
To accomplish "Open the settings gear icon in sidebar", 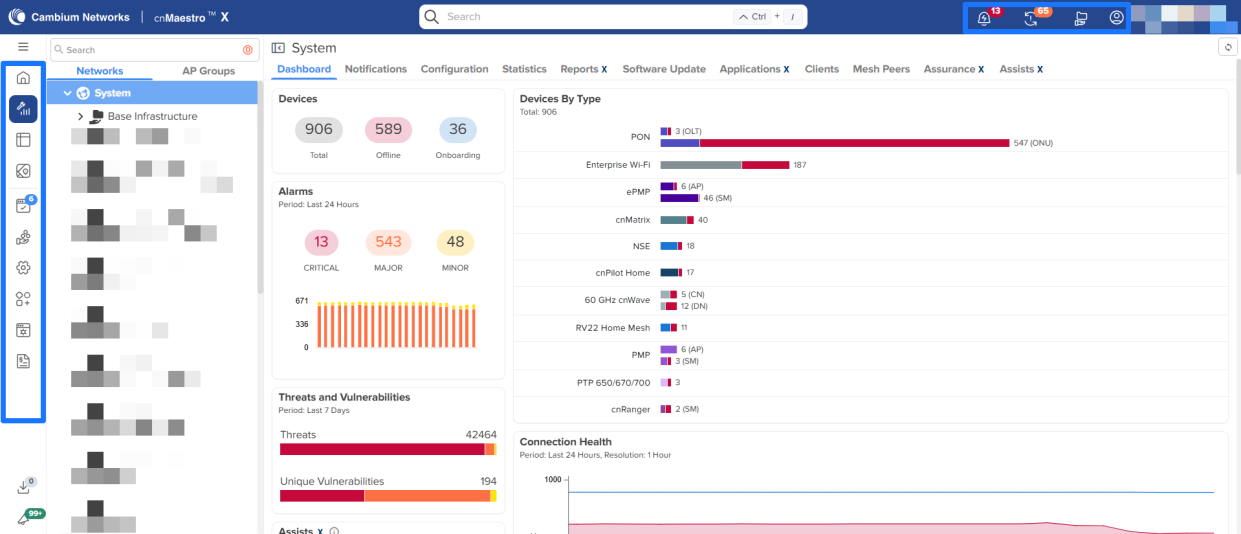I will (x=23, y=268).
